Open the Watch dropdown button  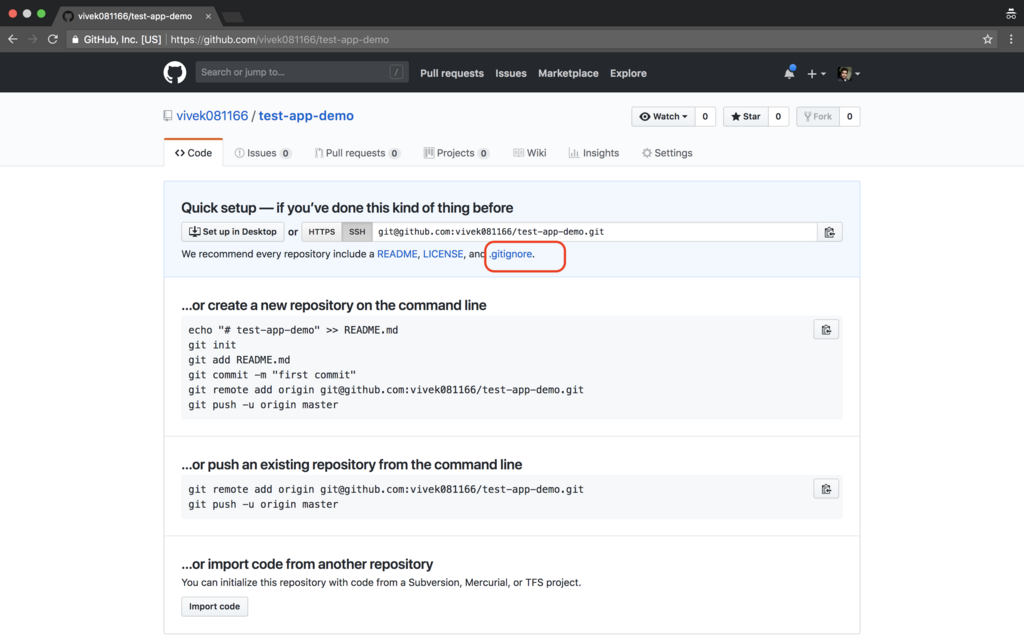664,116
